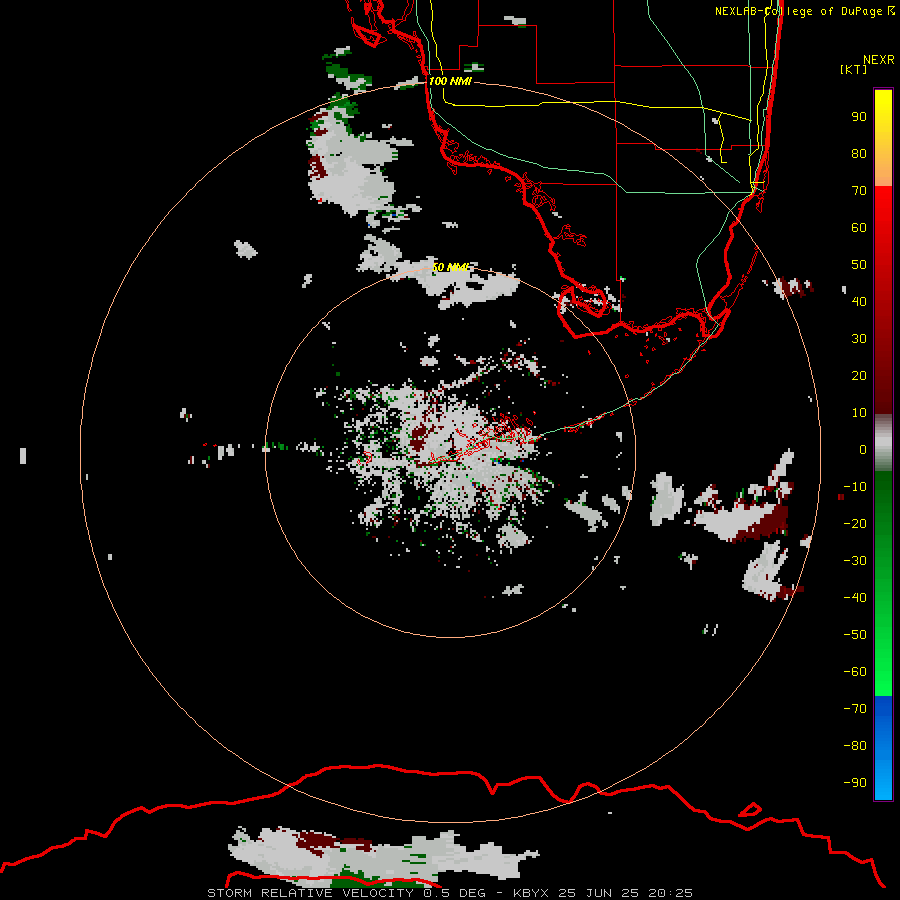900x900 pixels.
Task: Click the "20:25" timestamp text
Action: (x=670, y=893)
